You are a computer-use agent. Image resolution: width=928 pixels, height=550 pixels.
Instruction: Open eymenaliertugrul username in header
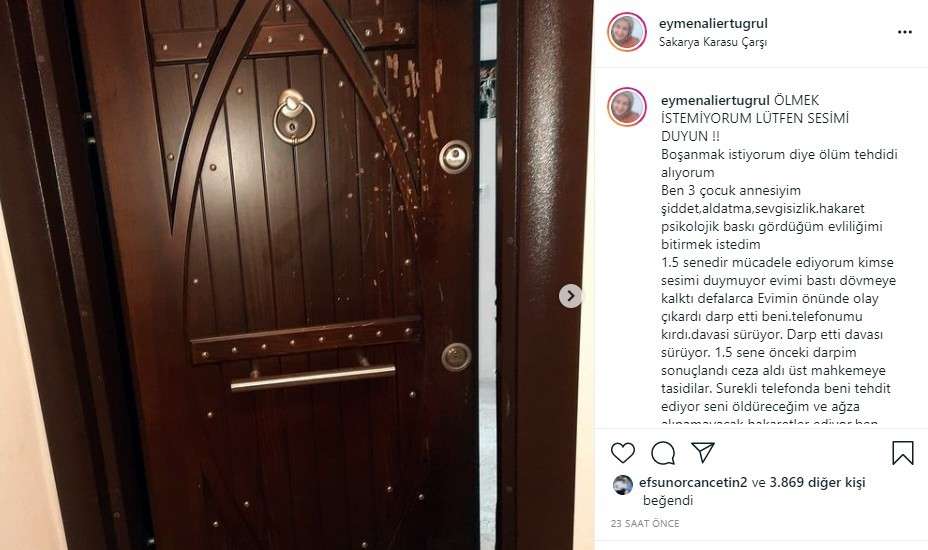(713, 24)
